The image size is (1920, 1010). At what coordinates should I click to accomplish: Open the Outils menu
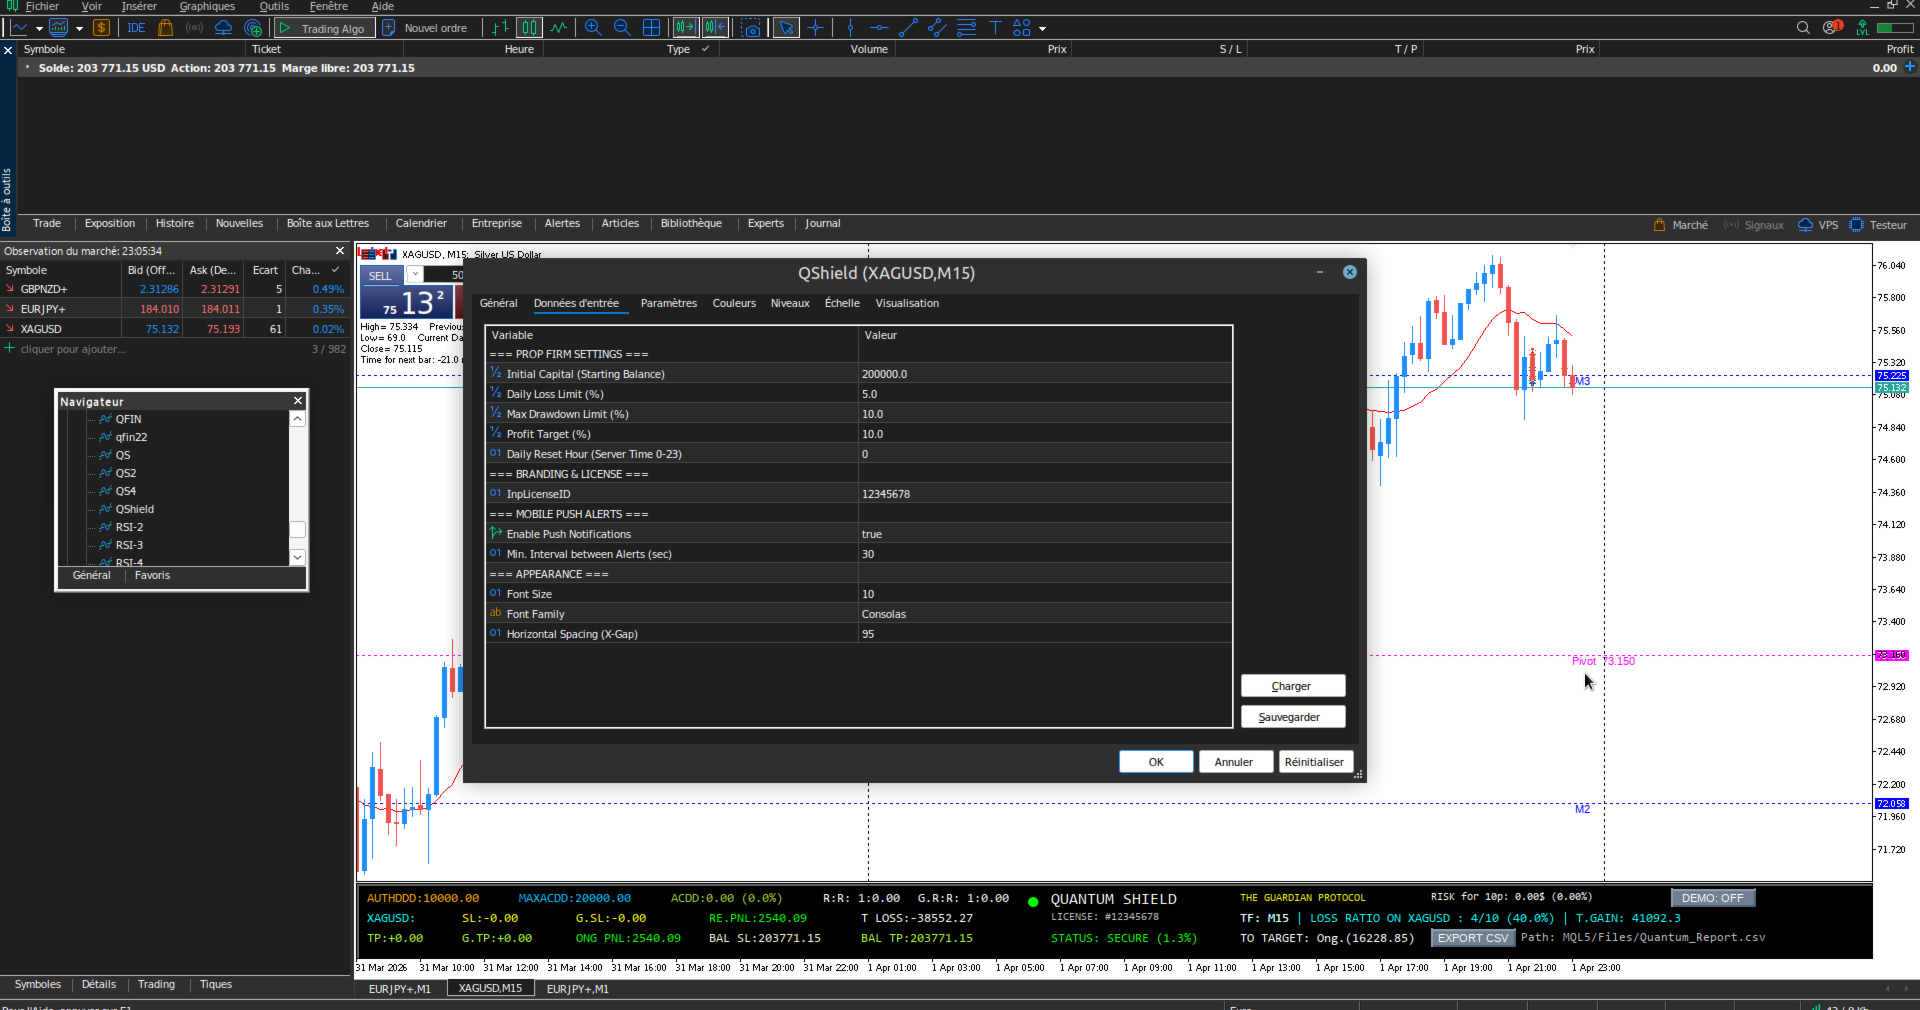pyautogui.click(x=274, y=6)
